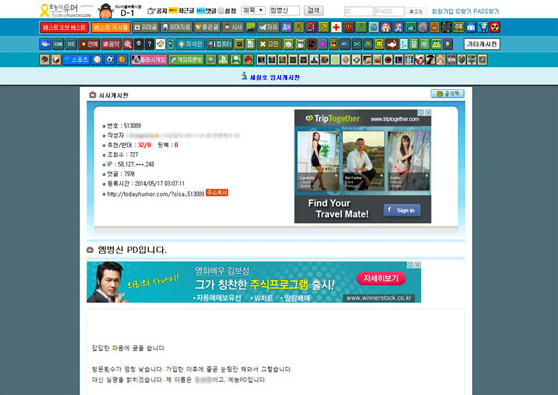Open the pink 플래시게임 board

click(149, 59)
